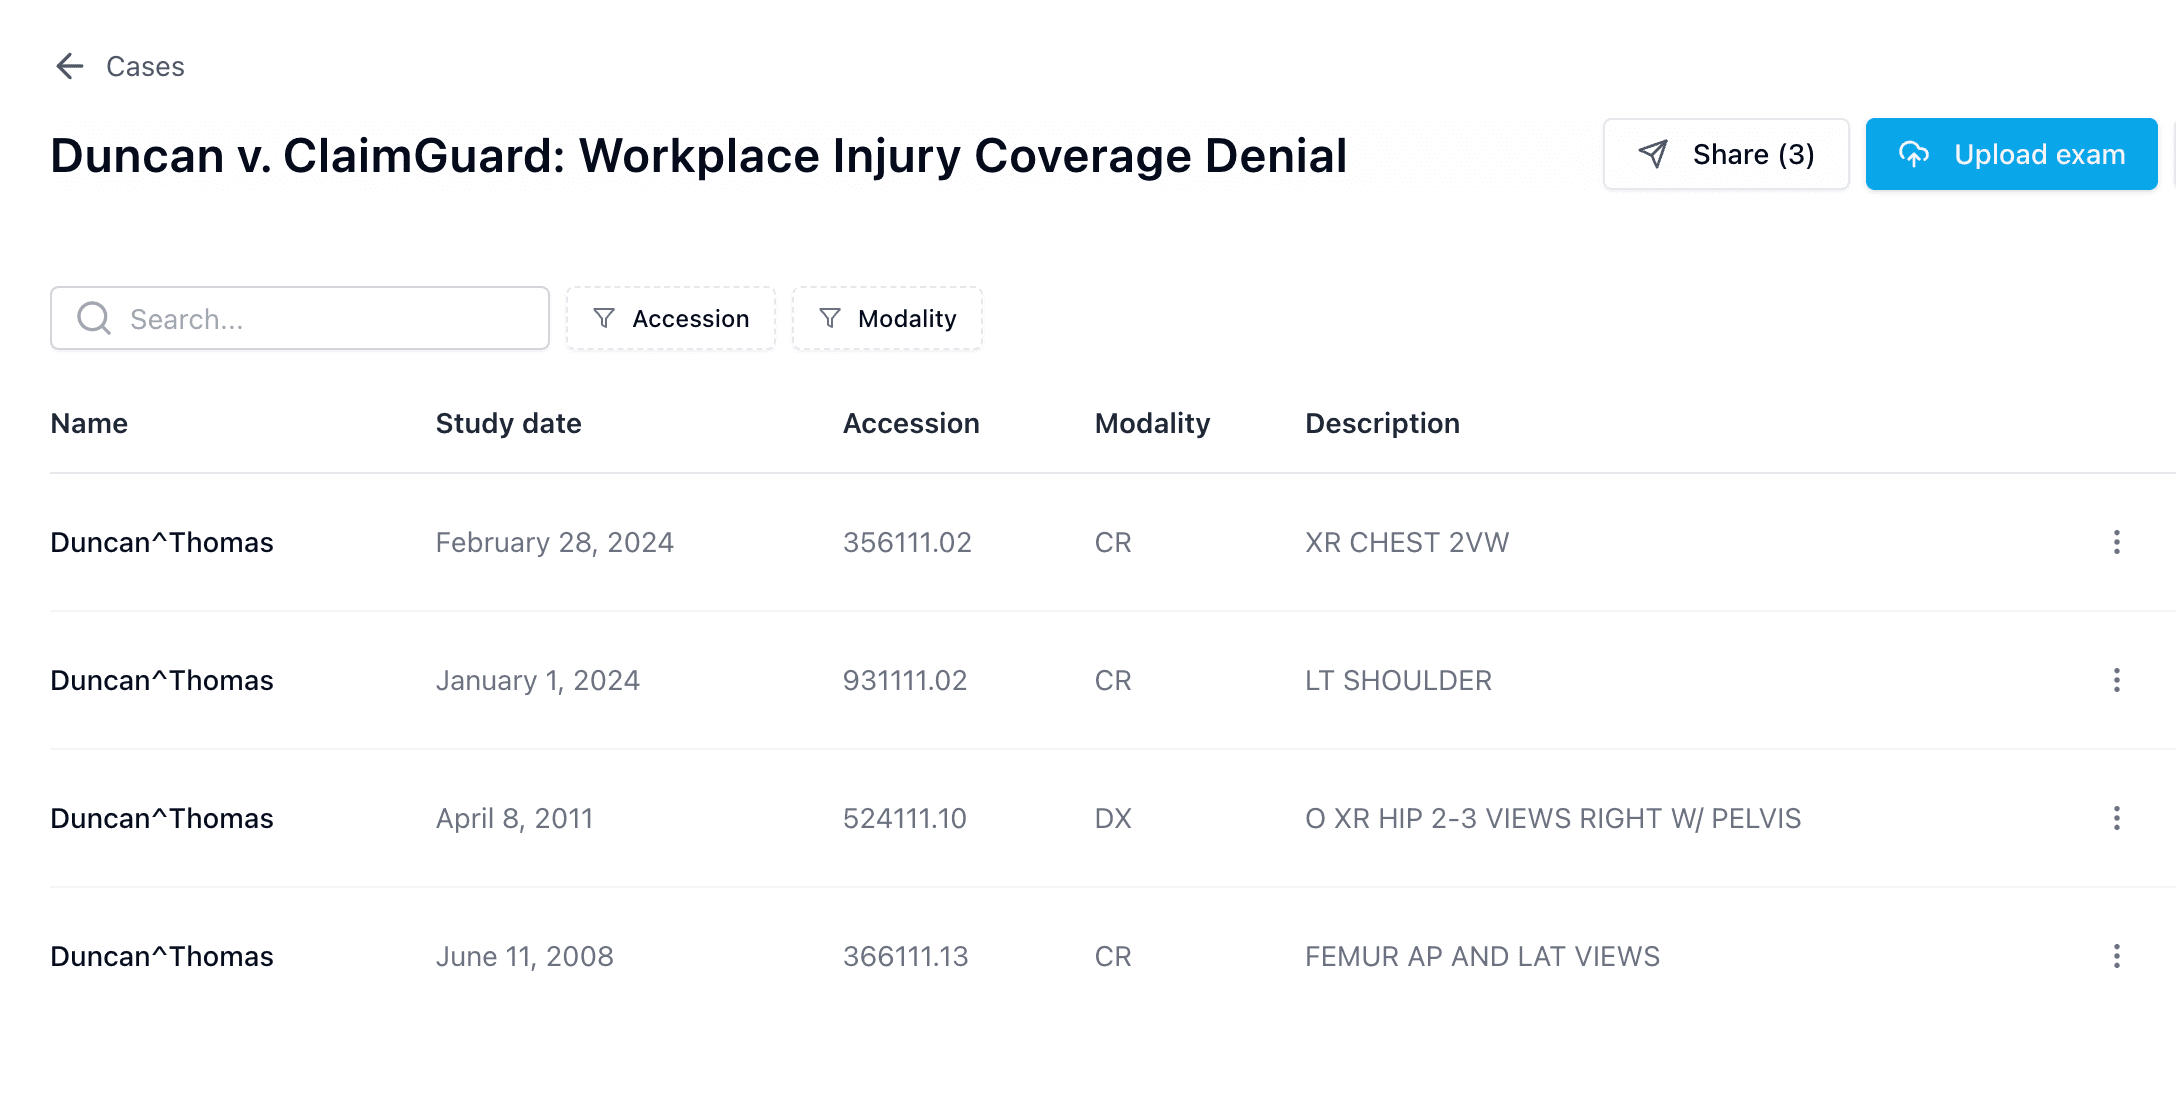Click the cloud upload icon
This screenshot has width=2176, height=1118.
coord(1914,154)
